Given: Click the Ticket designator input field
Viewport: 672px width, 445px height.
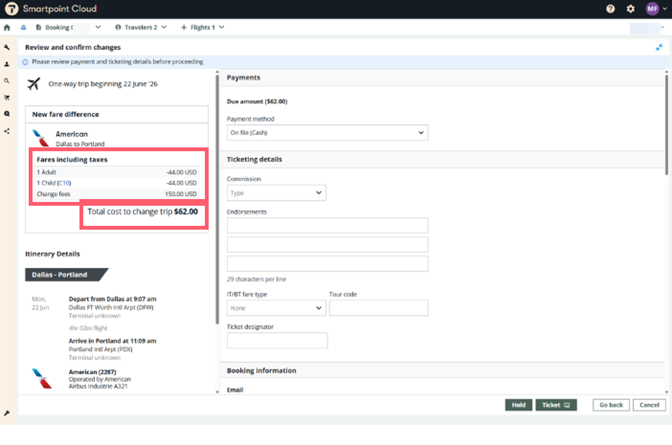Looking at the screenshot, I should coord(277,341).
